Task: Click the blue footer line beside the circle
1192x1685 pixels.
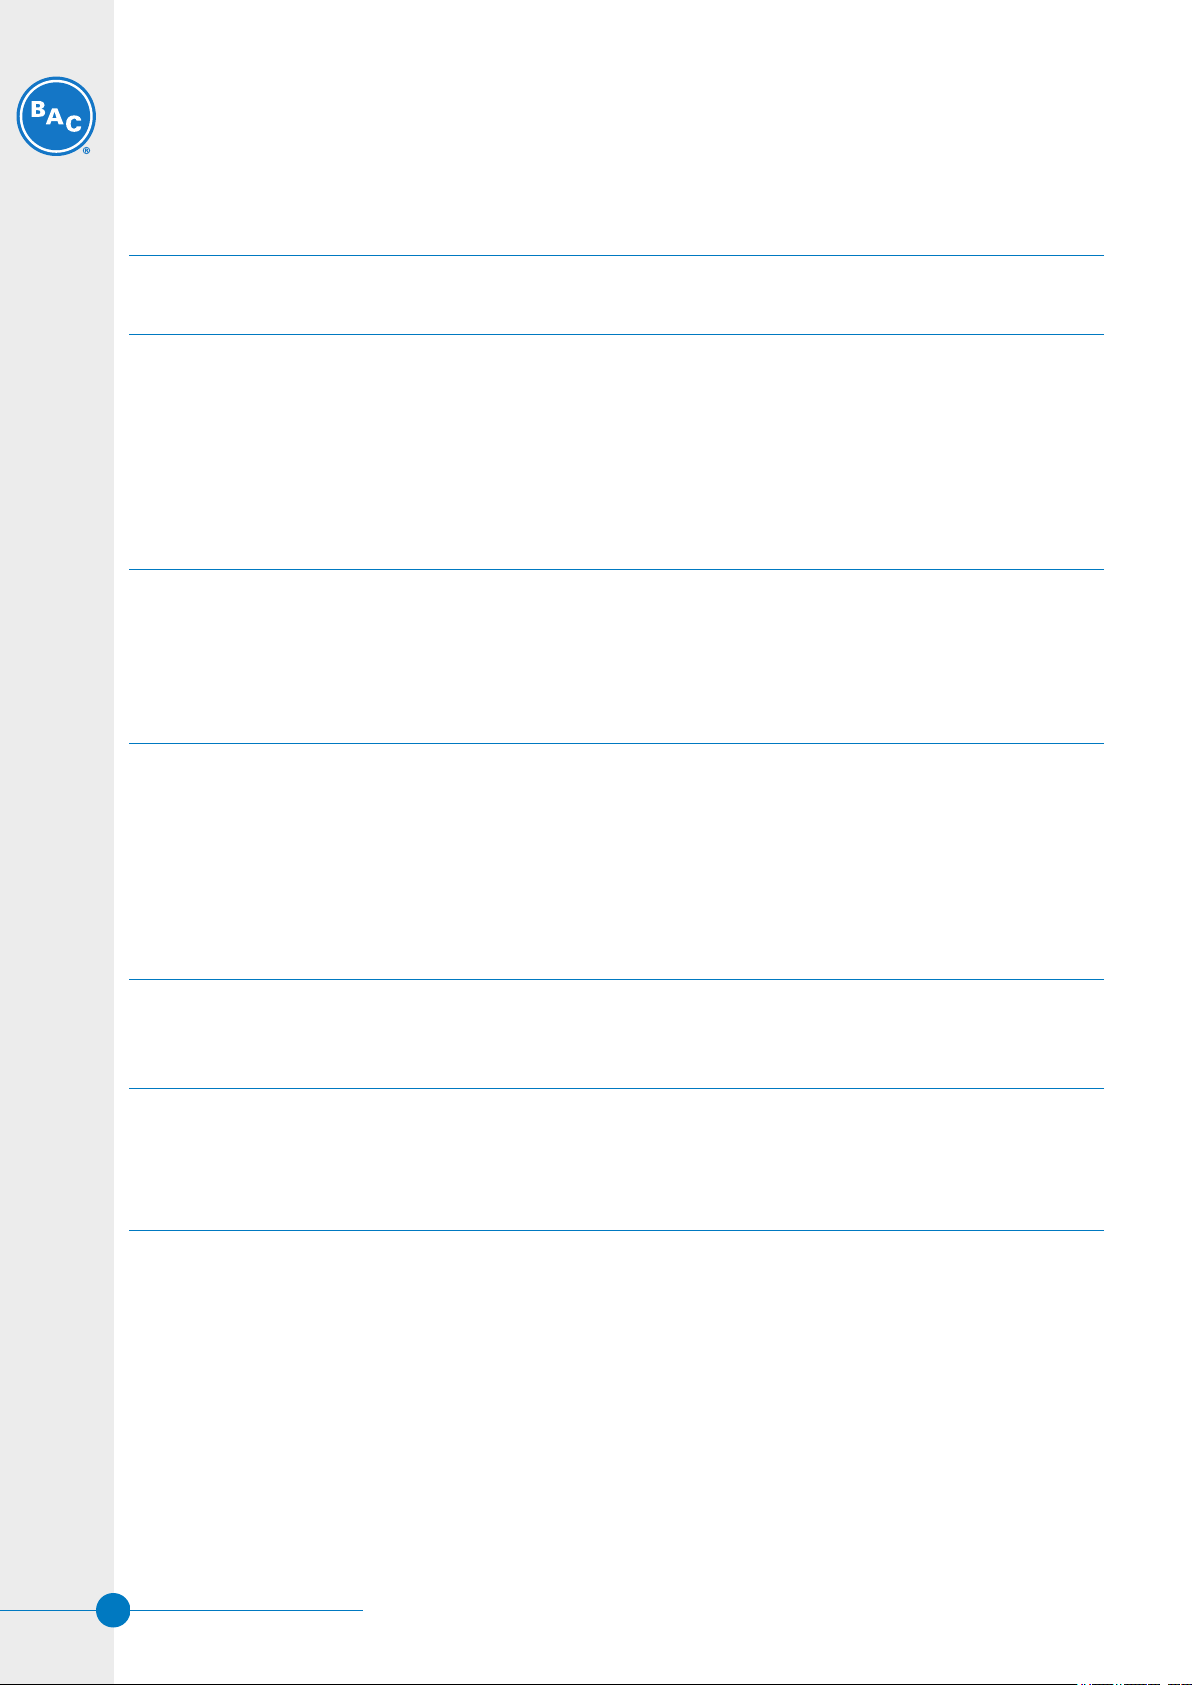Action: tap(246, 1610)
